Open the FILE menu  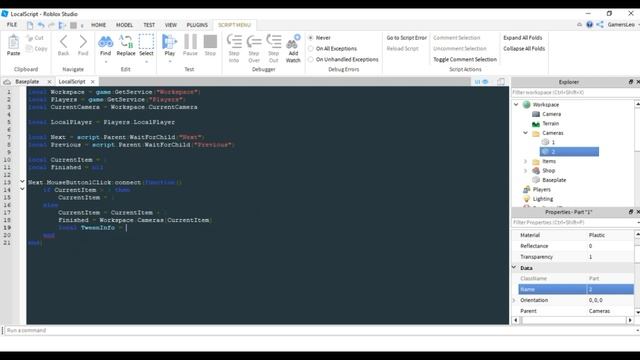[12, 25]
